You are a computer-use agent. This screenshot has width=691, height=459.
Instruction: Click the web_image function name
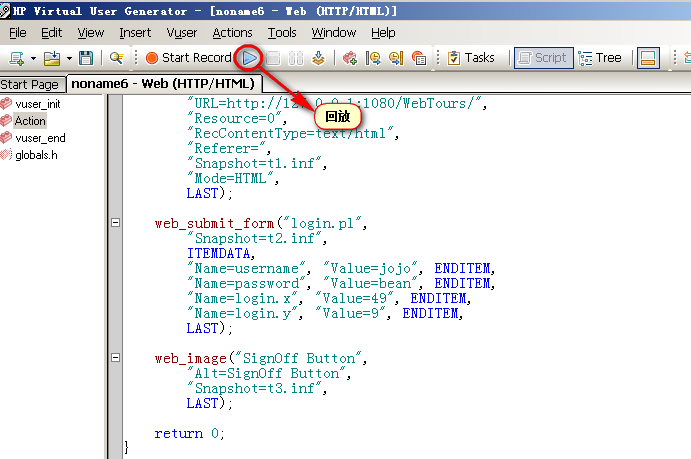click(x=190, y=358)
